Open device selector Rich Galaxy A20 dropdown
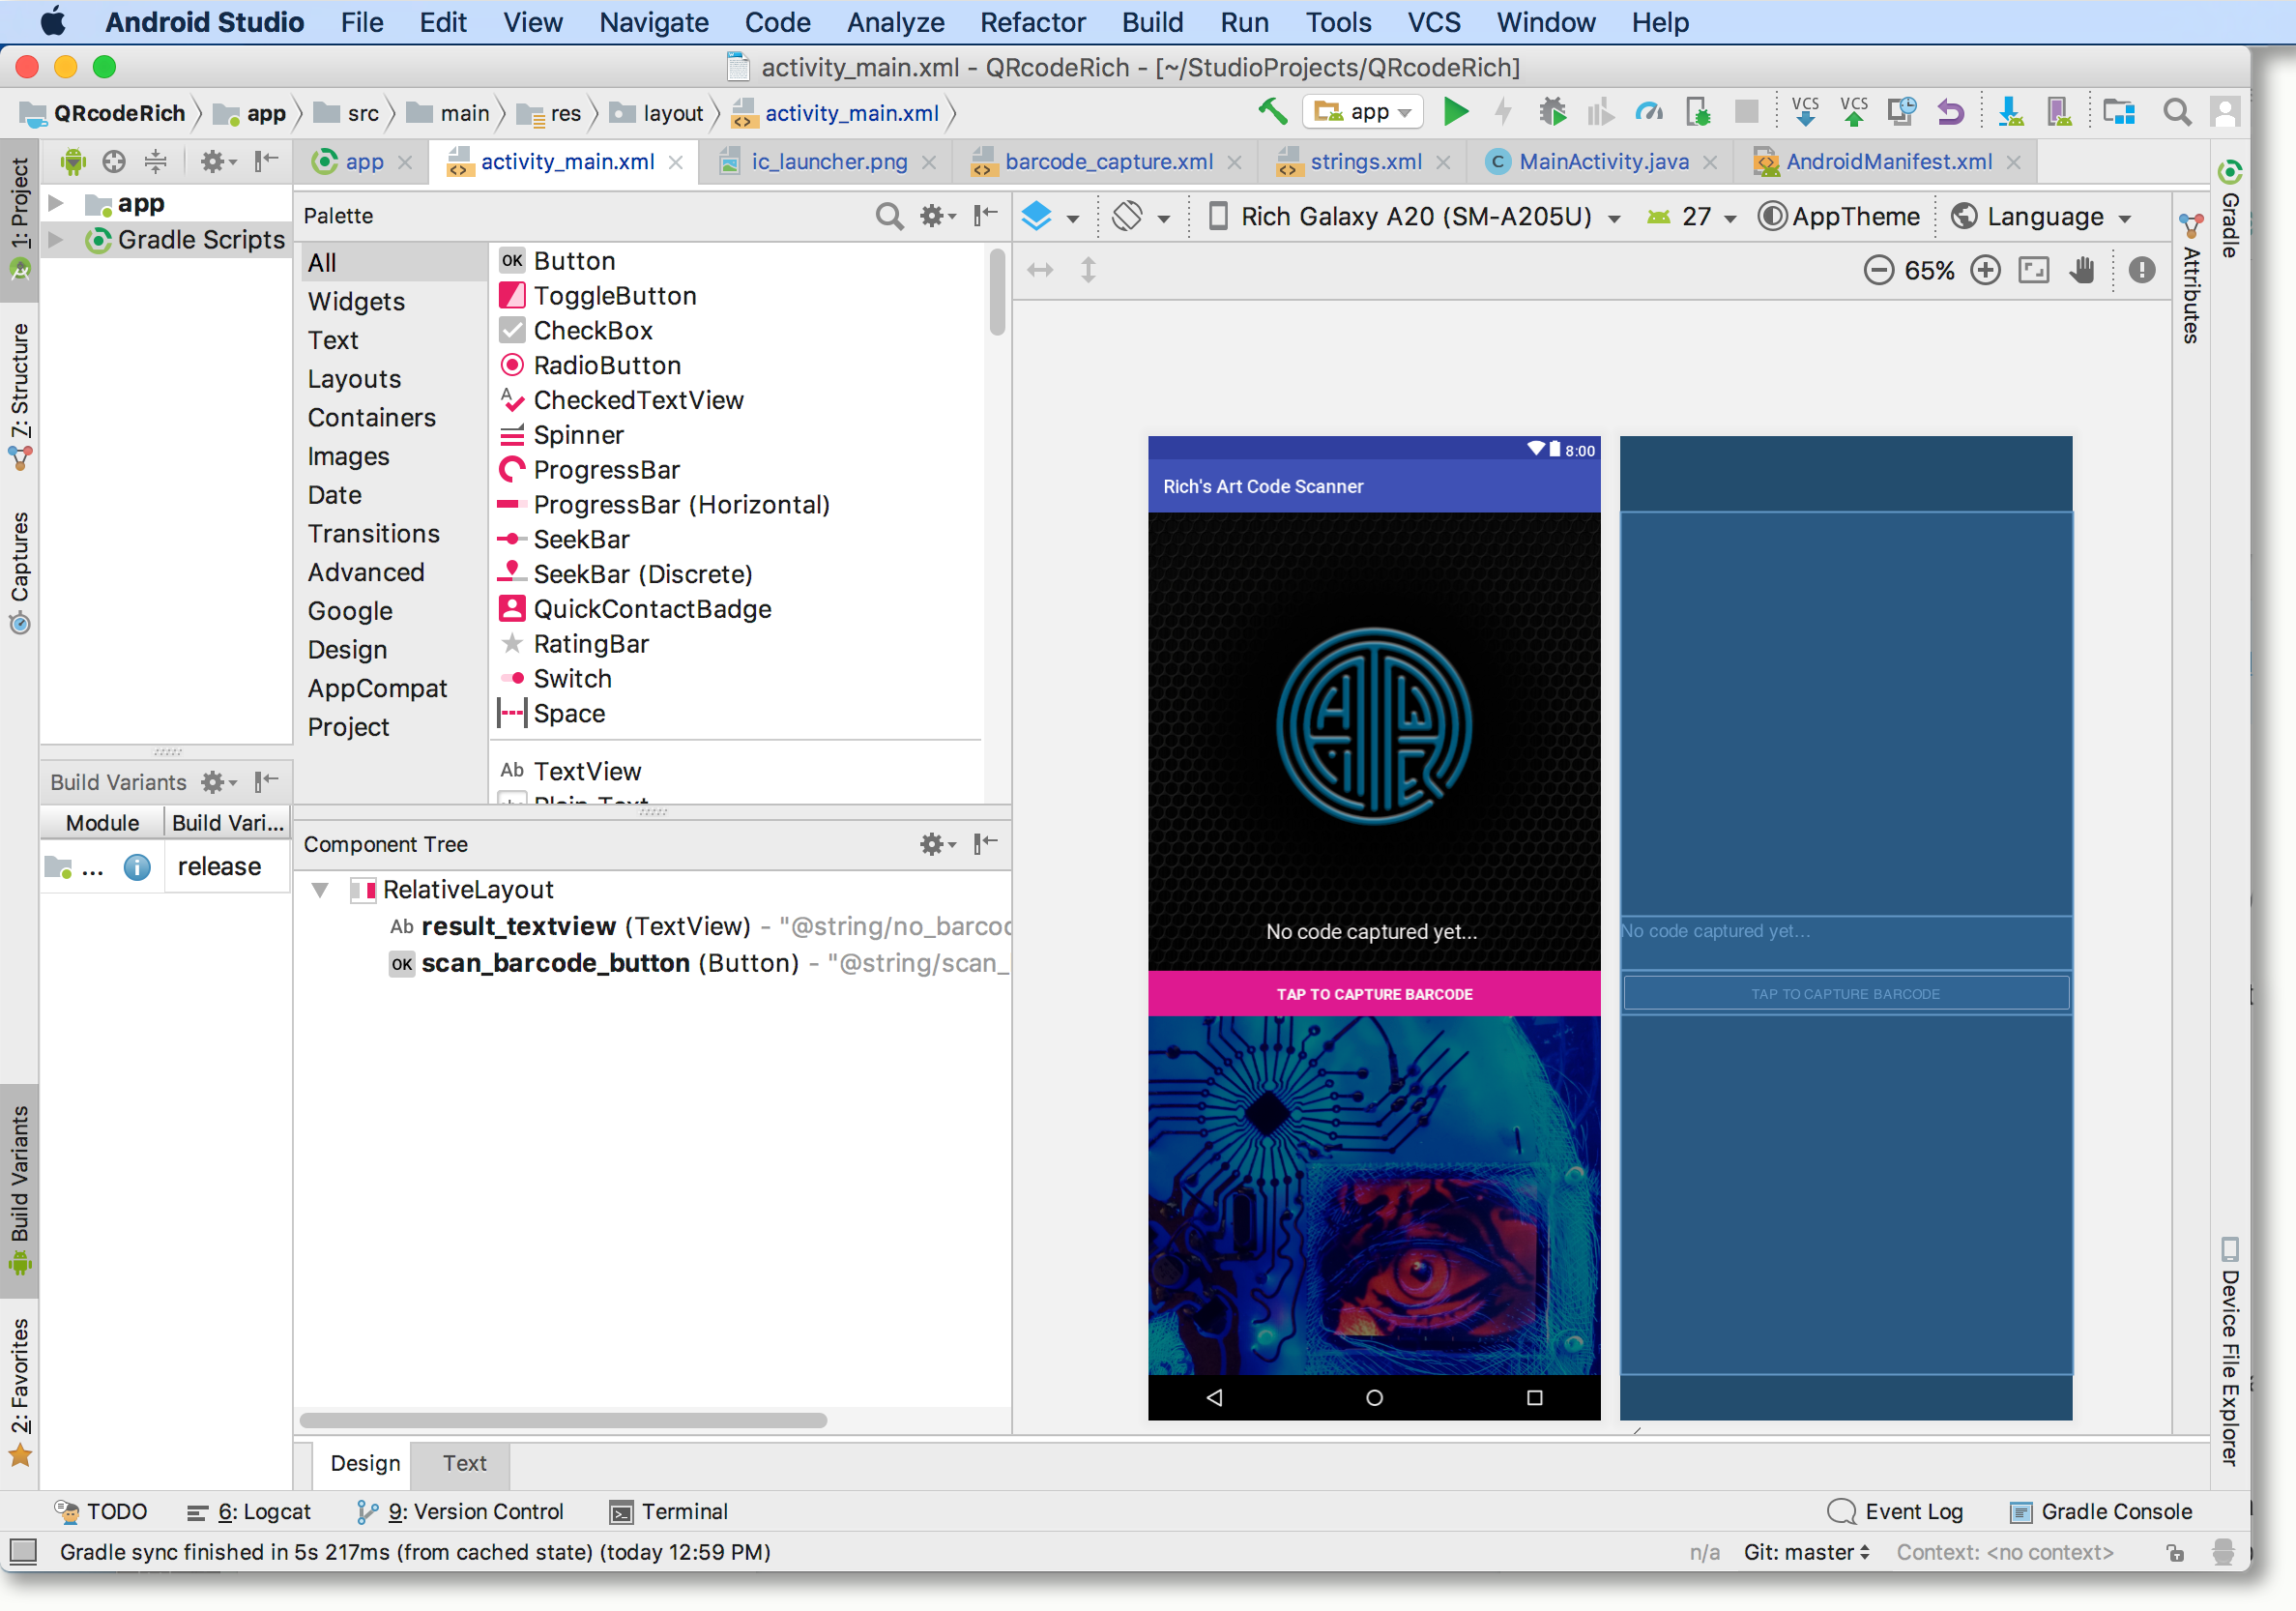Screen dimensions: 2296x1611 click(1415, 216)
